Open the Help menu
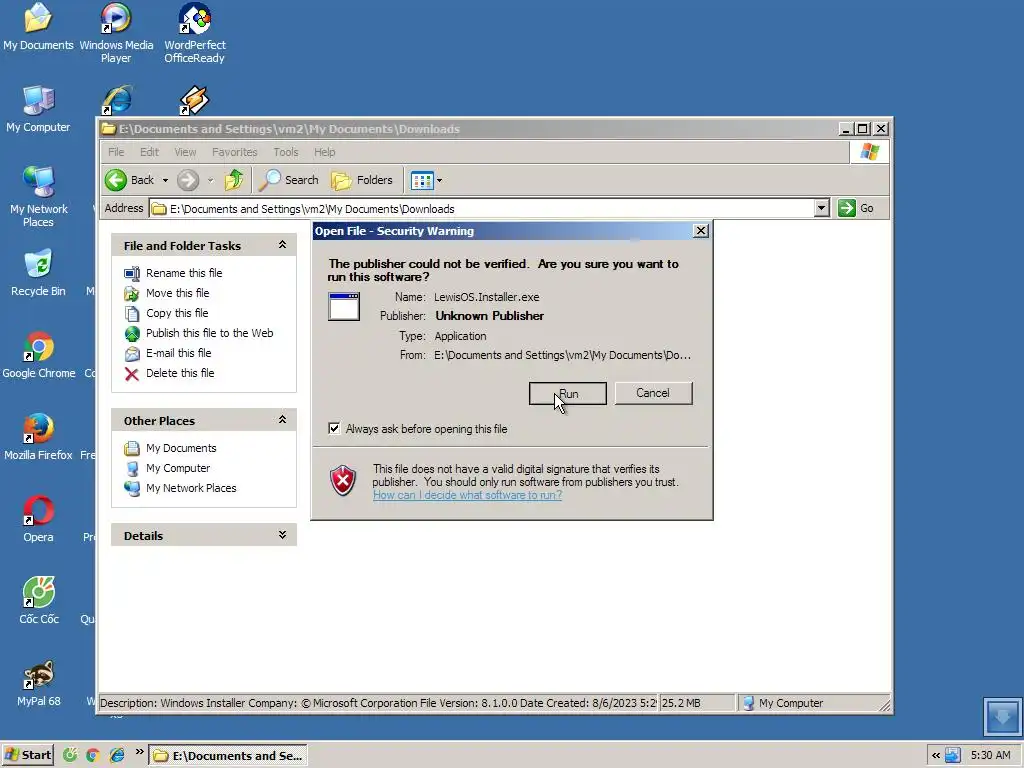This screenshot has width=1024, height=768. click(x=325, y=152)
